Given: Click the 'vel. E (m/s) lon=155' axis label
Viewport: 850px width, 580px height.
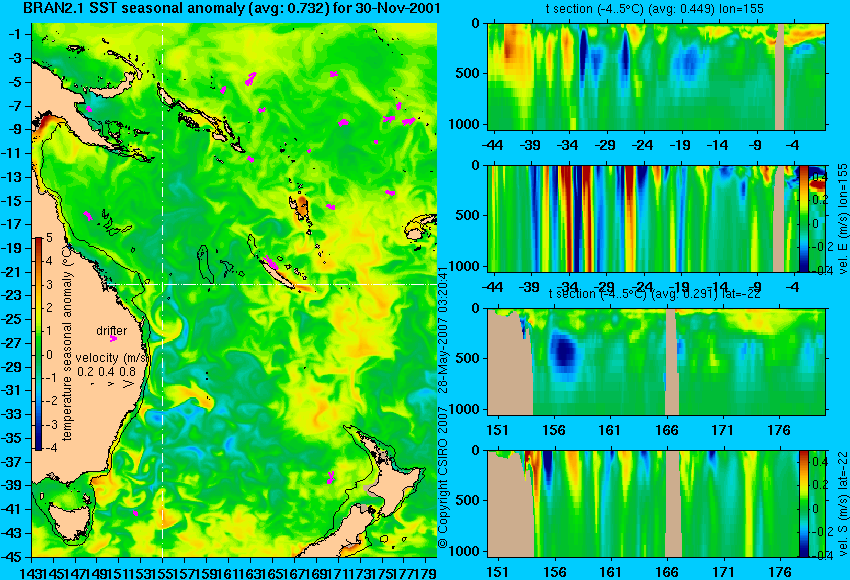Looking at the screenshot, I should tap(842, 219).
